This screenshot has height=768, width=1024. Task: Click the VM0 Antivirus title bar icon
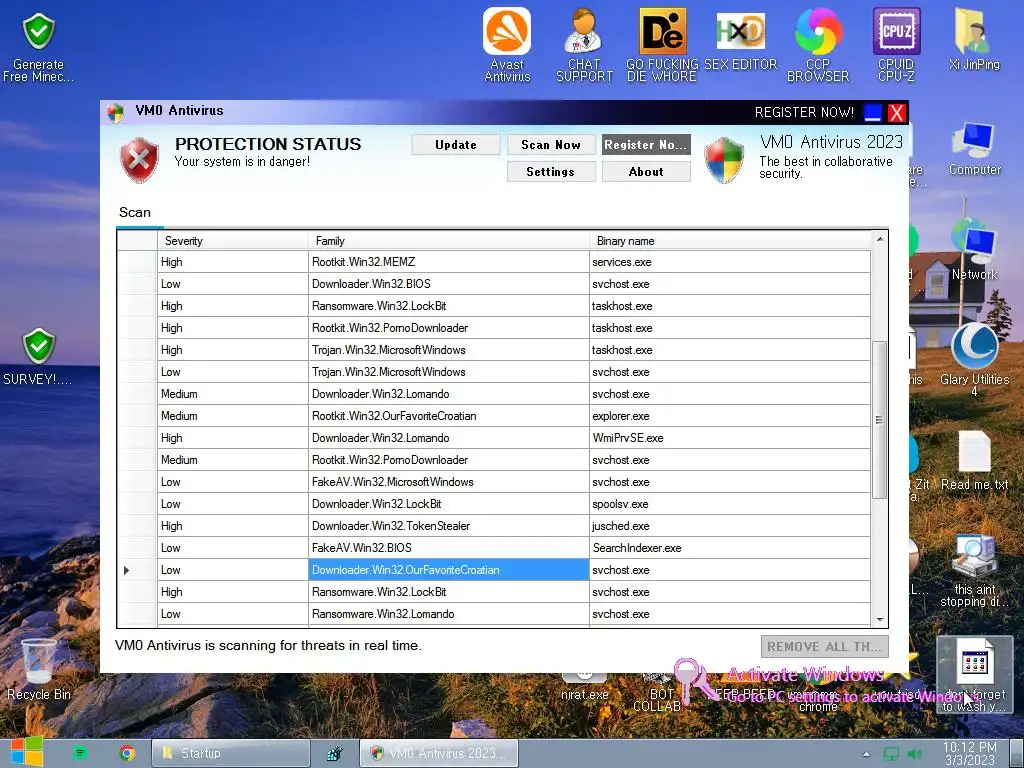116,112
